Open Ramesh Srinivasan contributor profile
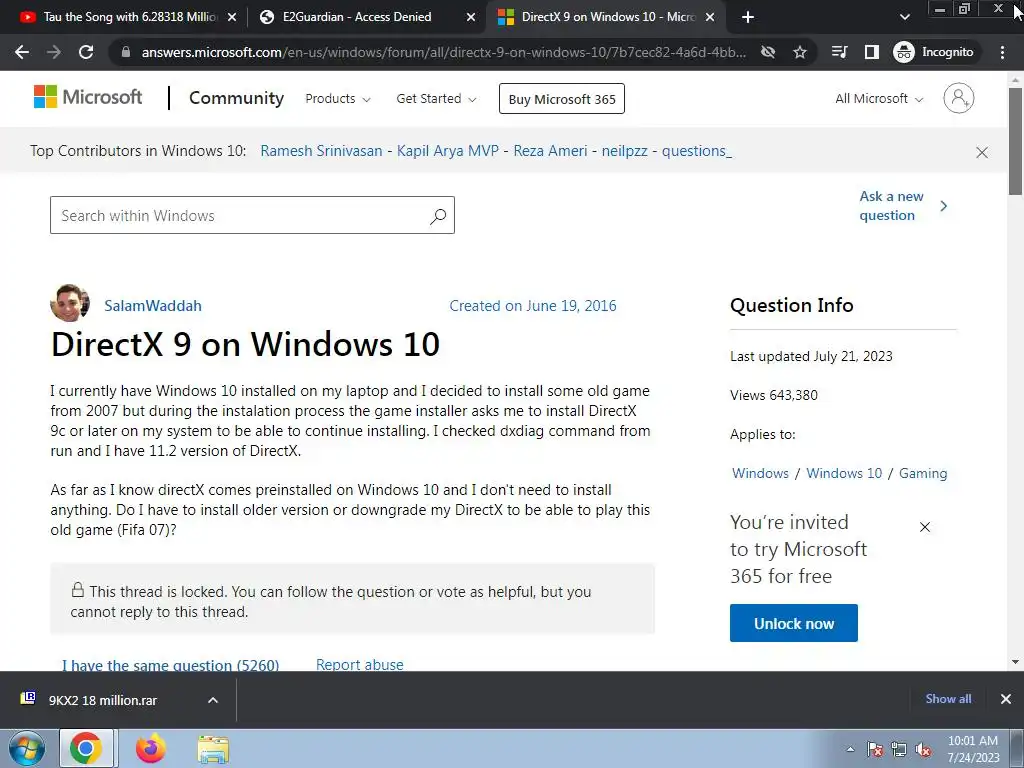1024x768 pixels. (321, 151)
